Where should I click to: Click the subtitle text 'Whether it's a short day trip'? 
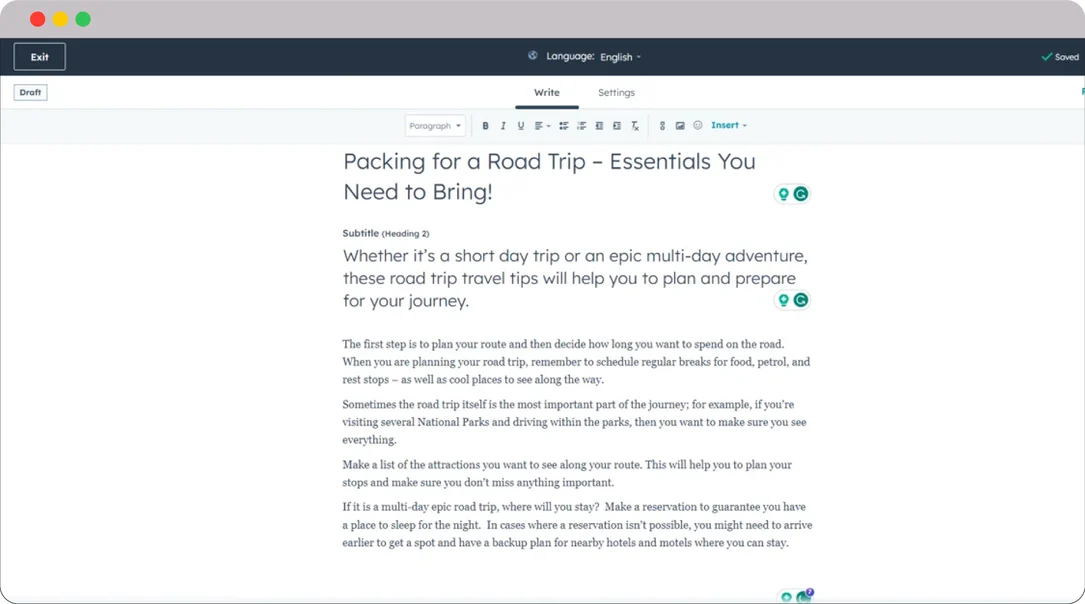pyautogui.click(x=575, y=278)
